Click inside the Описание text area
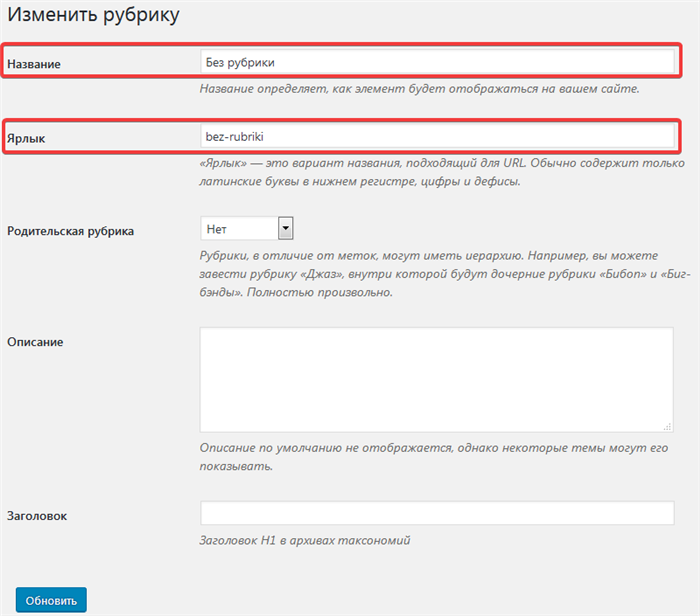Image resolution: width=700 pixels, height=616 pixels. click(x=437, y=380)
